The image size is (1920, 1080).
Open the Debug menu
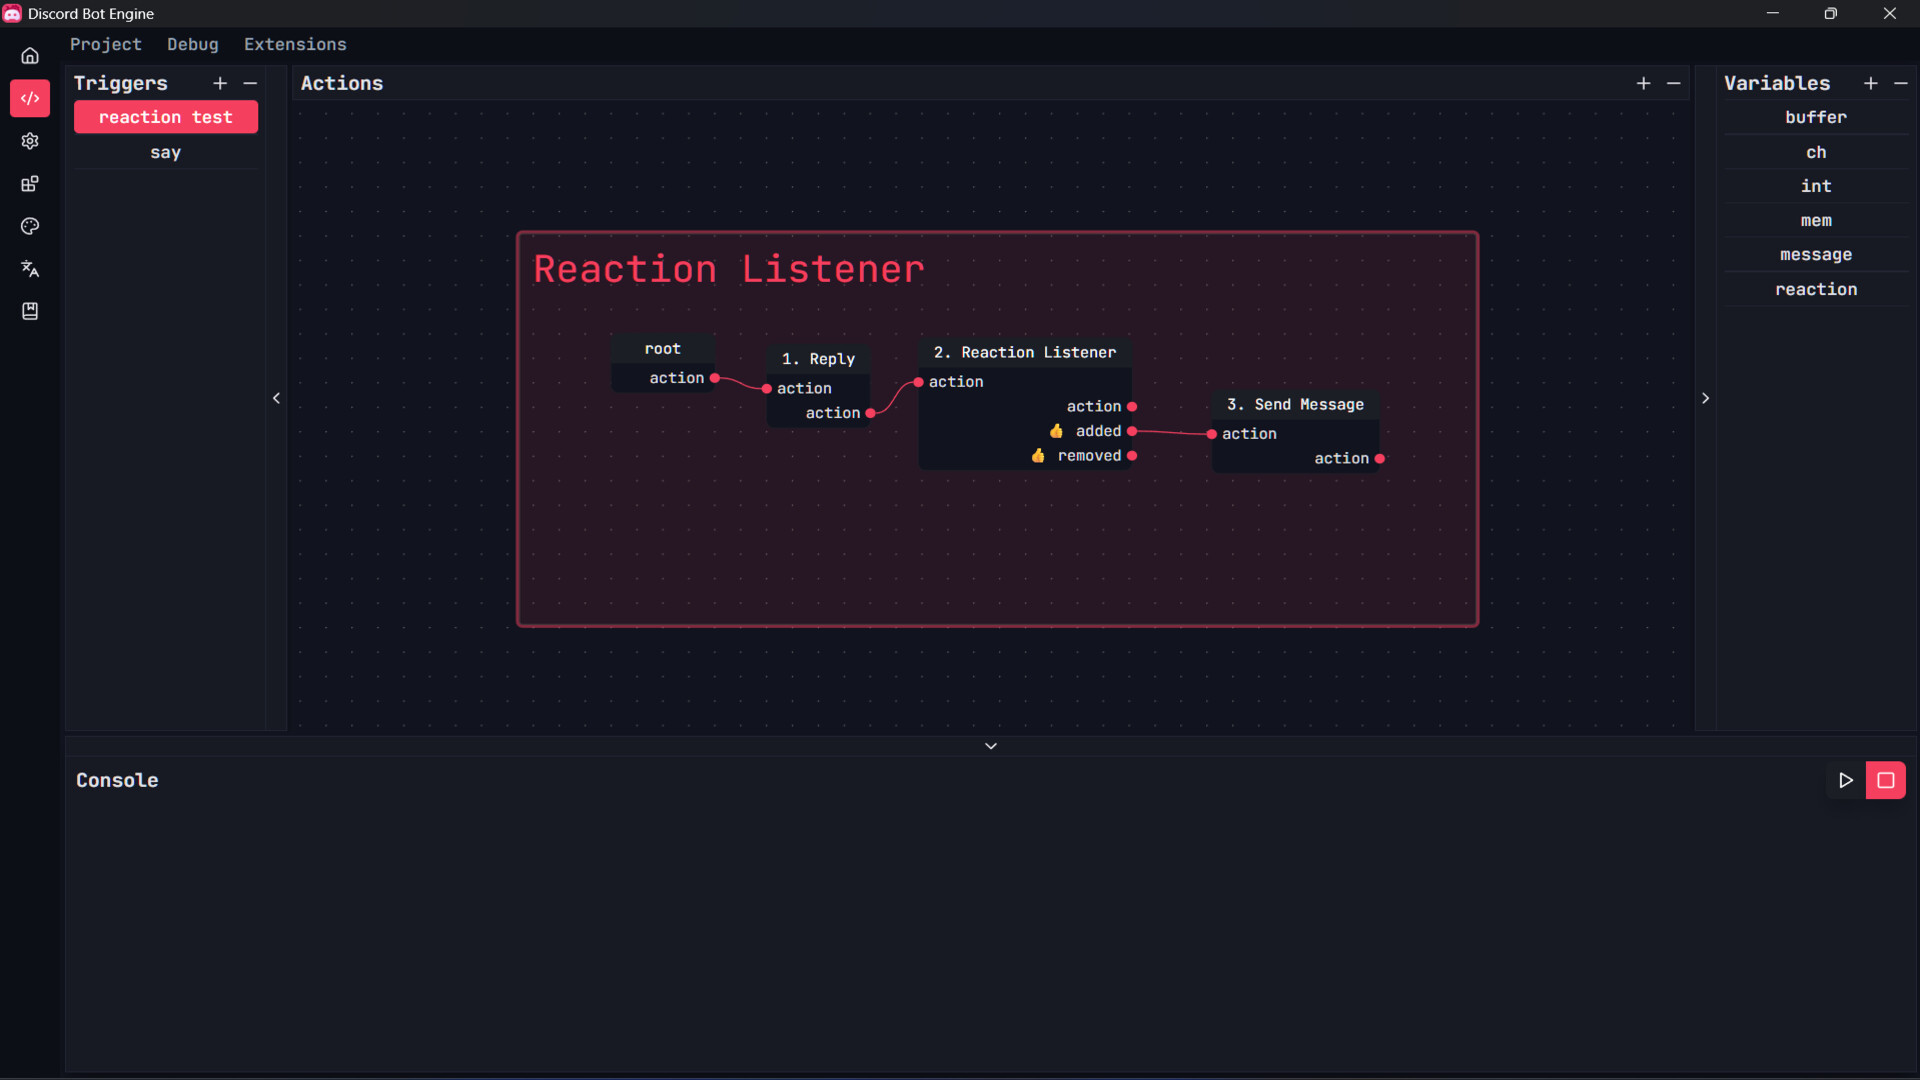click(193, 44)
